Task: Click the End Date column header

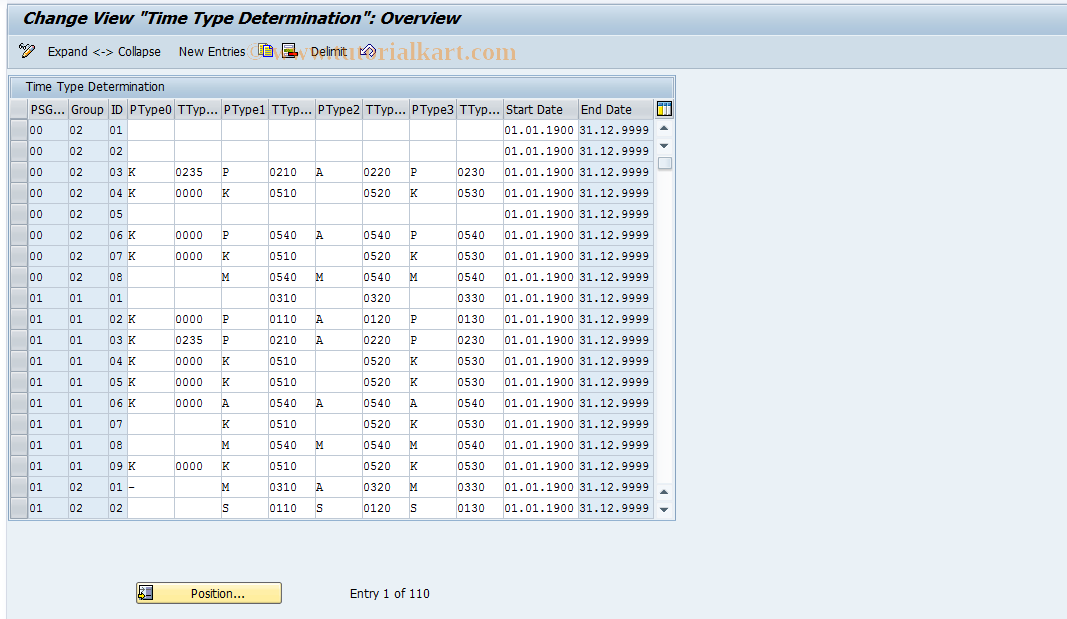Action: (x=615, y=109)
